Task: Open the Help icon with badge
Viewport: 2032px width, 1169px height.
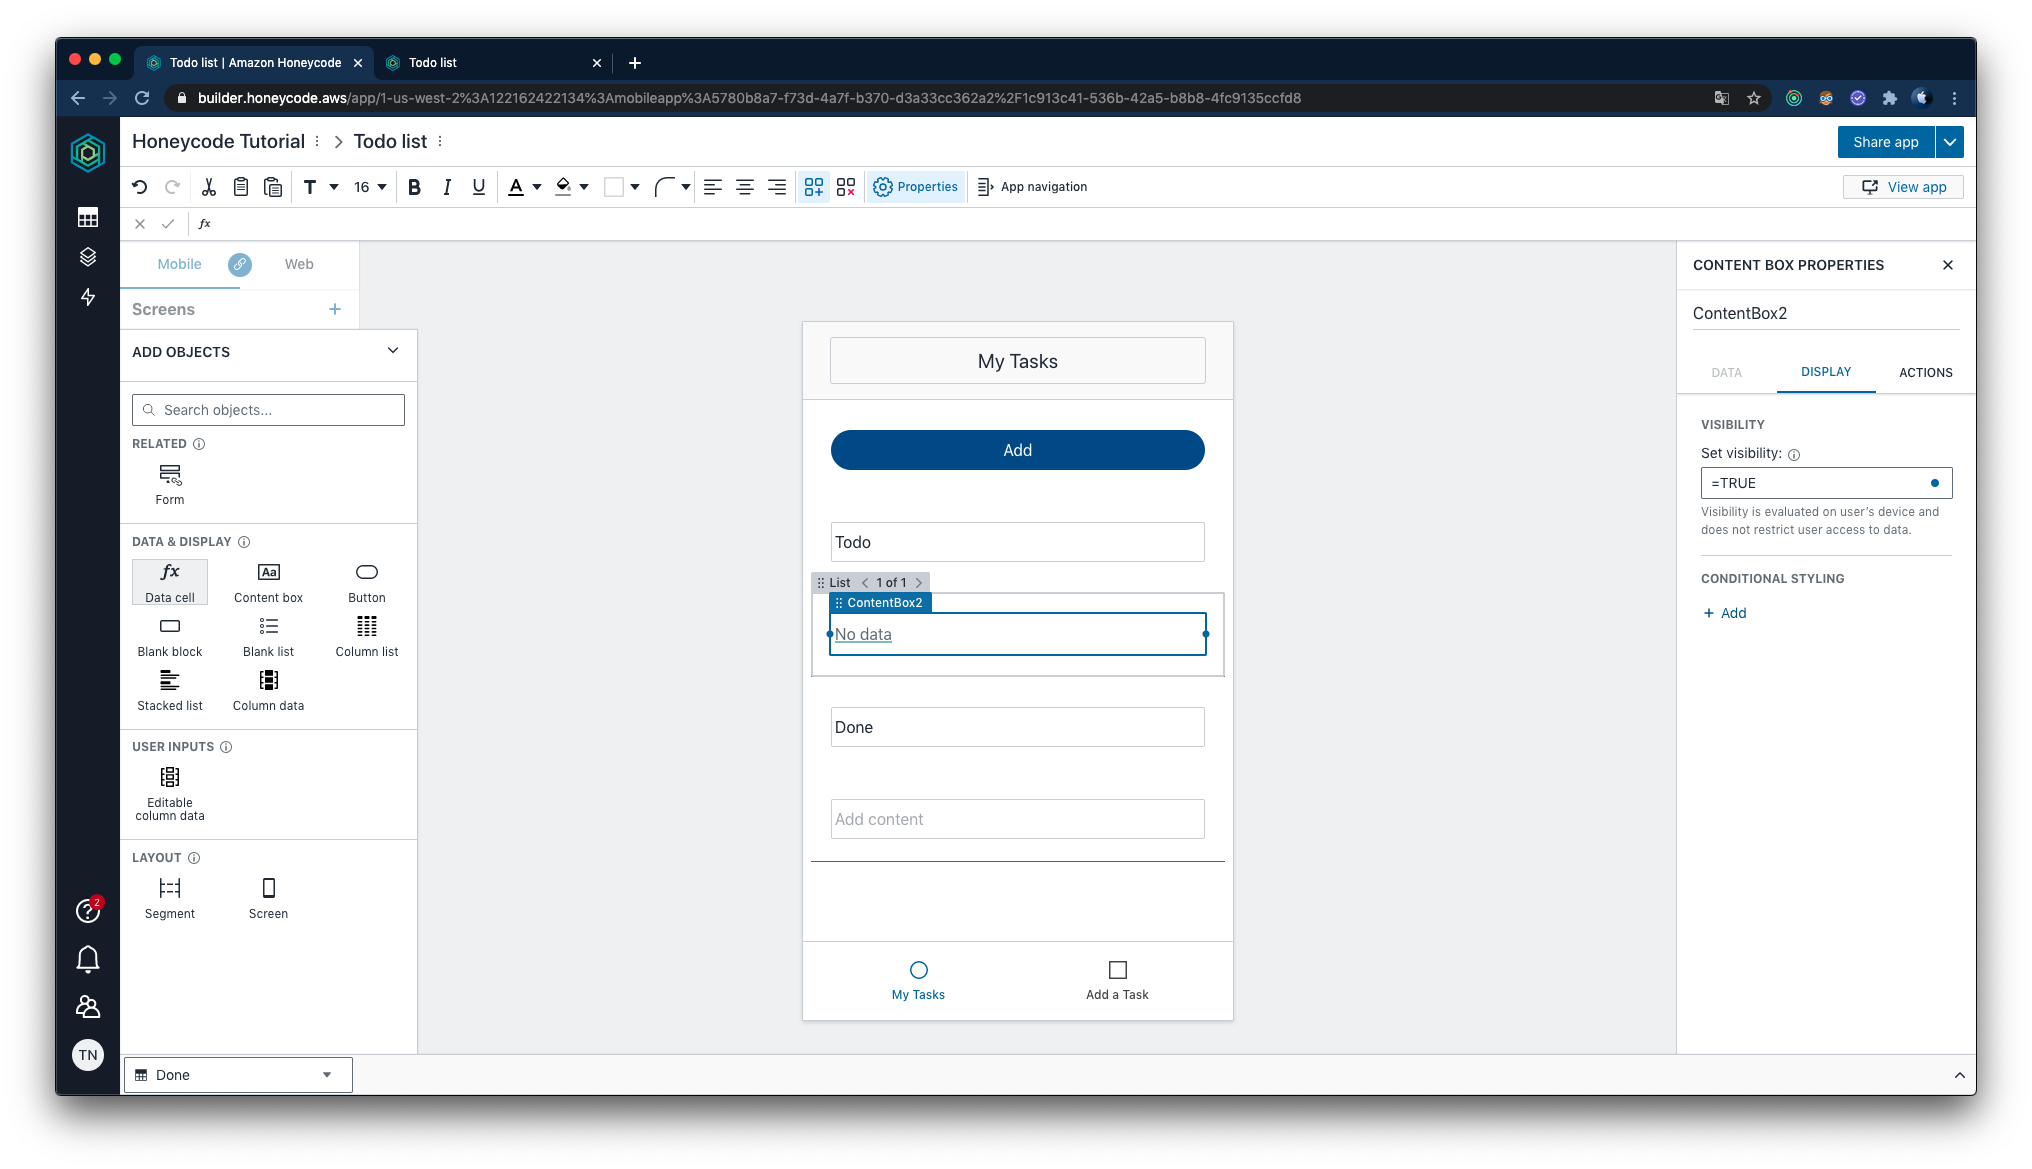Action: point(88,910)
